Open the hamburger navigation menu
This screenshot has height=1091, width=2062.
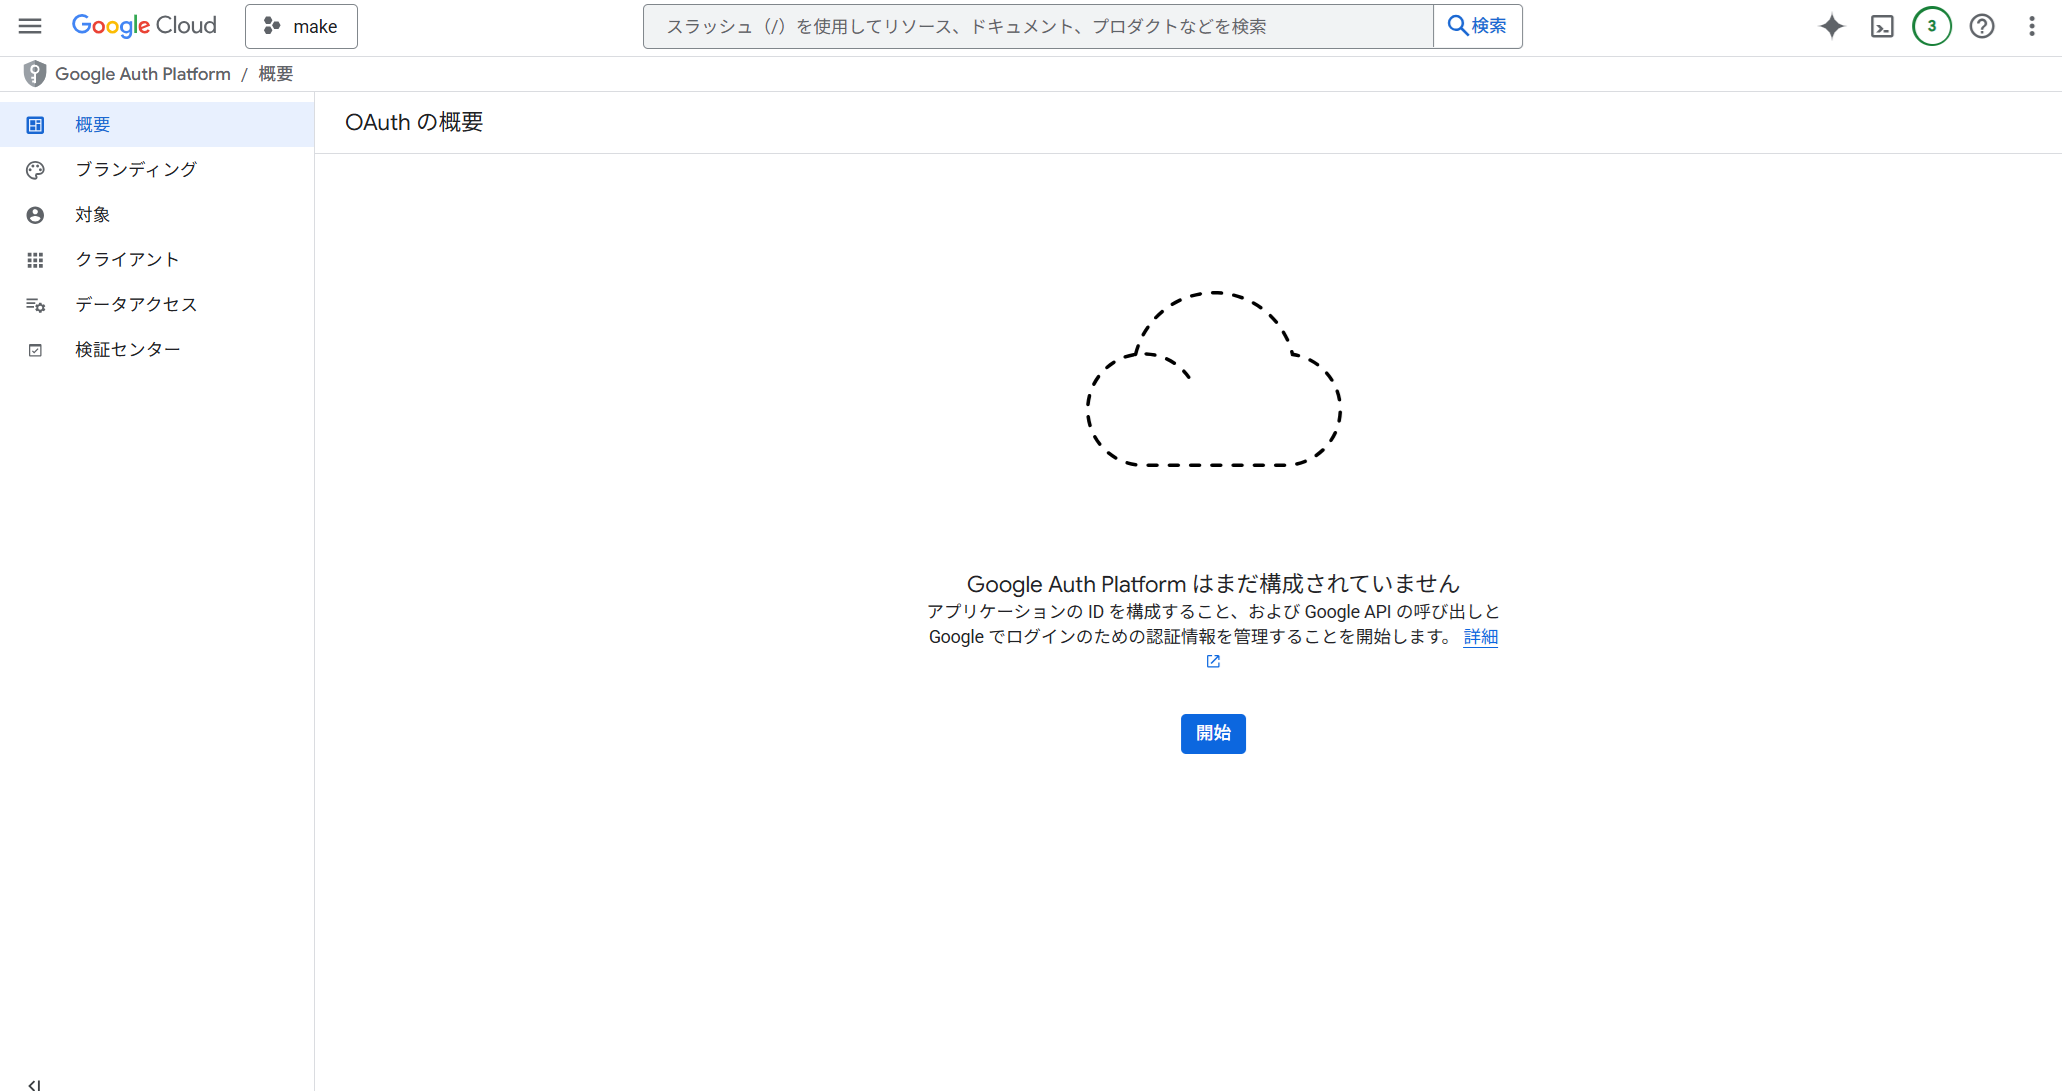click(x=30, y=26)
